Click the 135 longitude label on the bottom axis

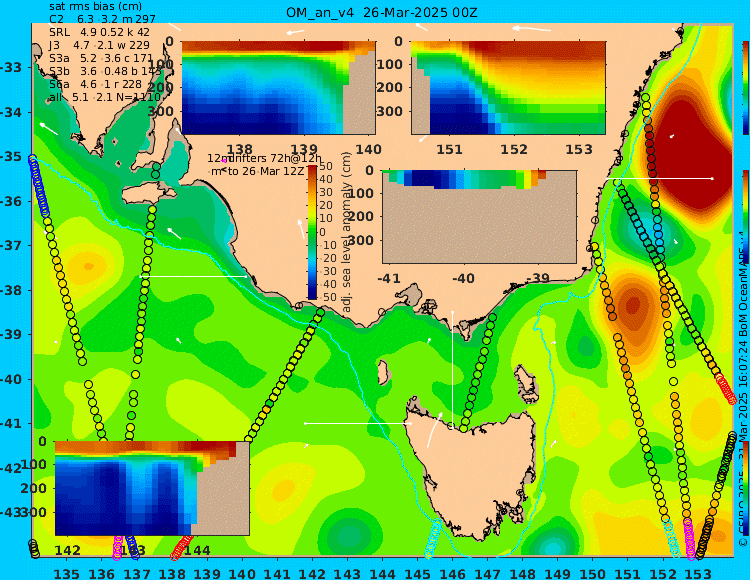[x=66, y=573]
